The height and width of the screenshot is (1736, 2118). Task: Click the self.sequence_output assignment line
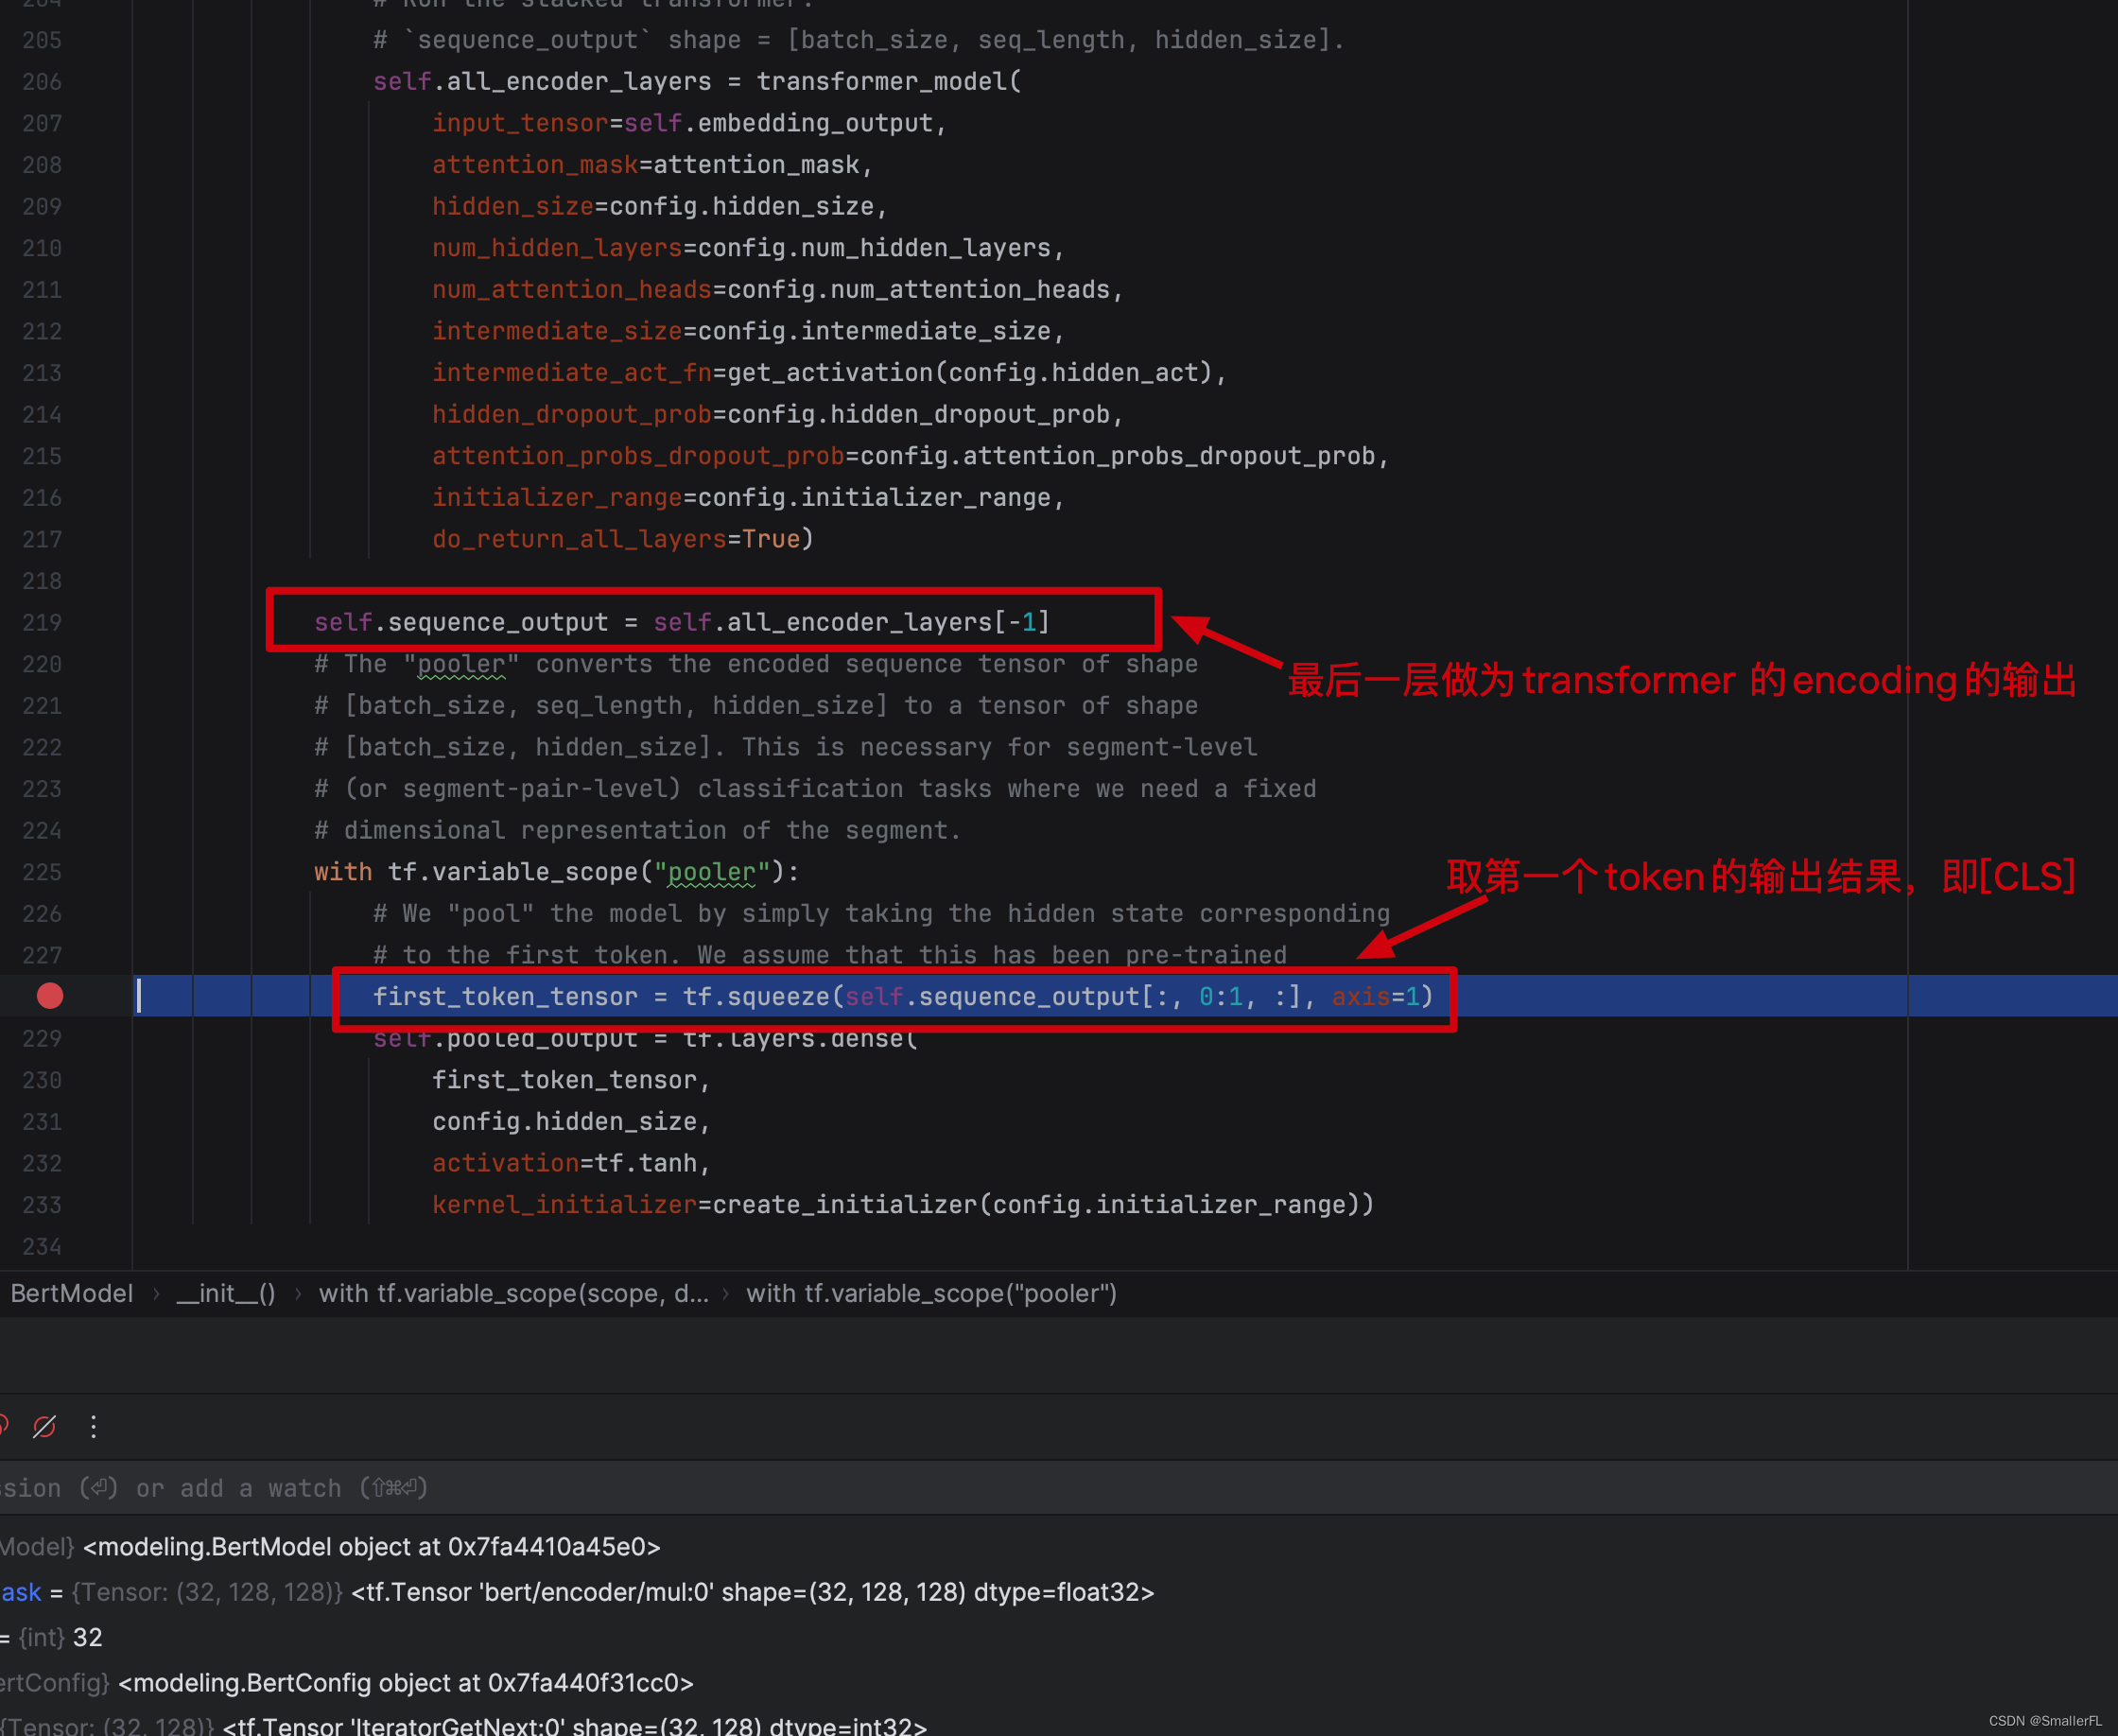pyautogui.click(x=682, y=622)
